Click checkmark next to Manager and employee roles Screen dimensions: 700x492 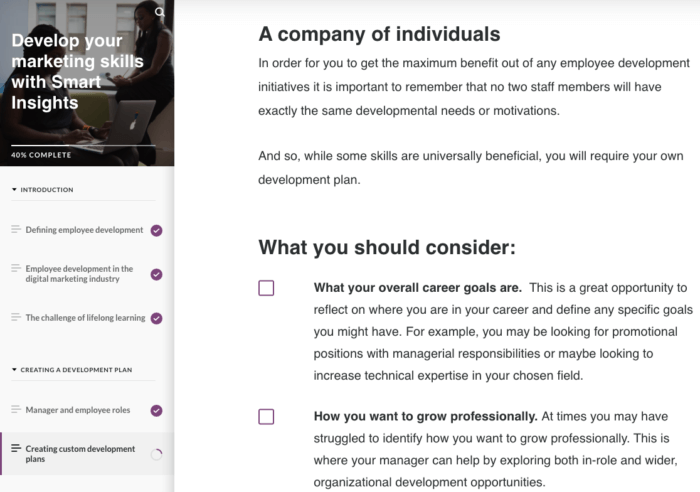coord(156,410)
